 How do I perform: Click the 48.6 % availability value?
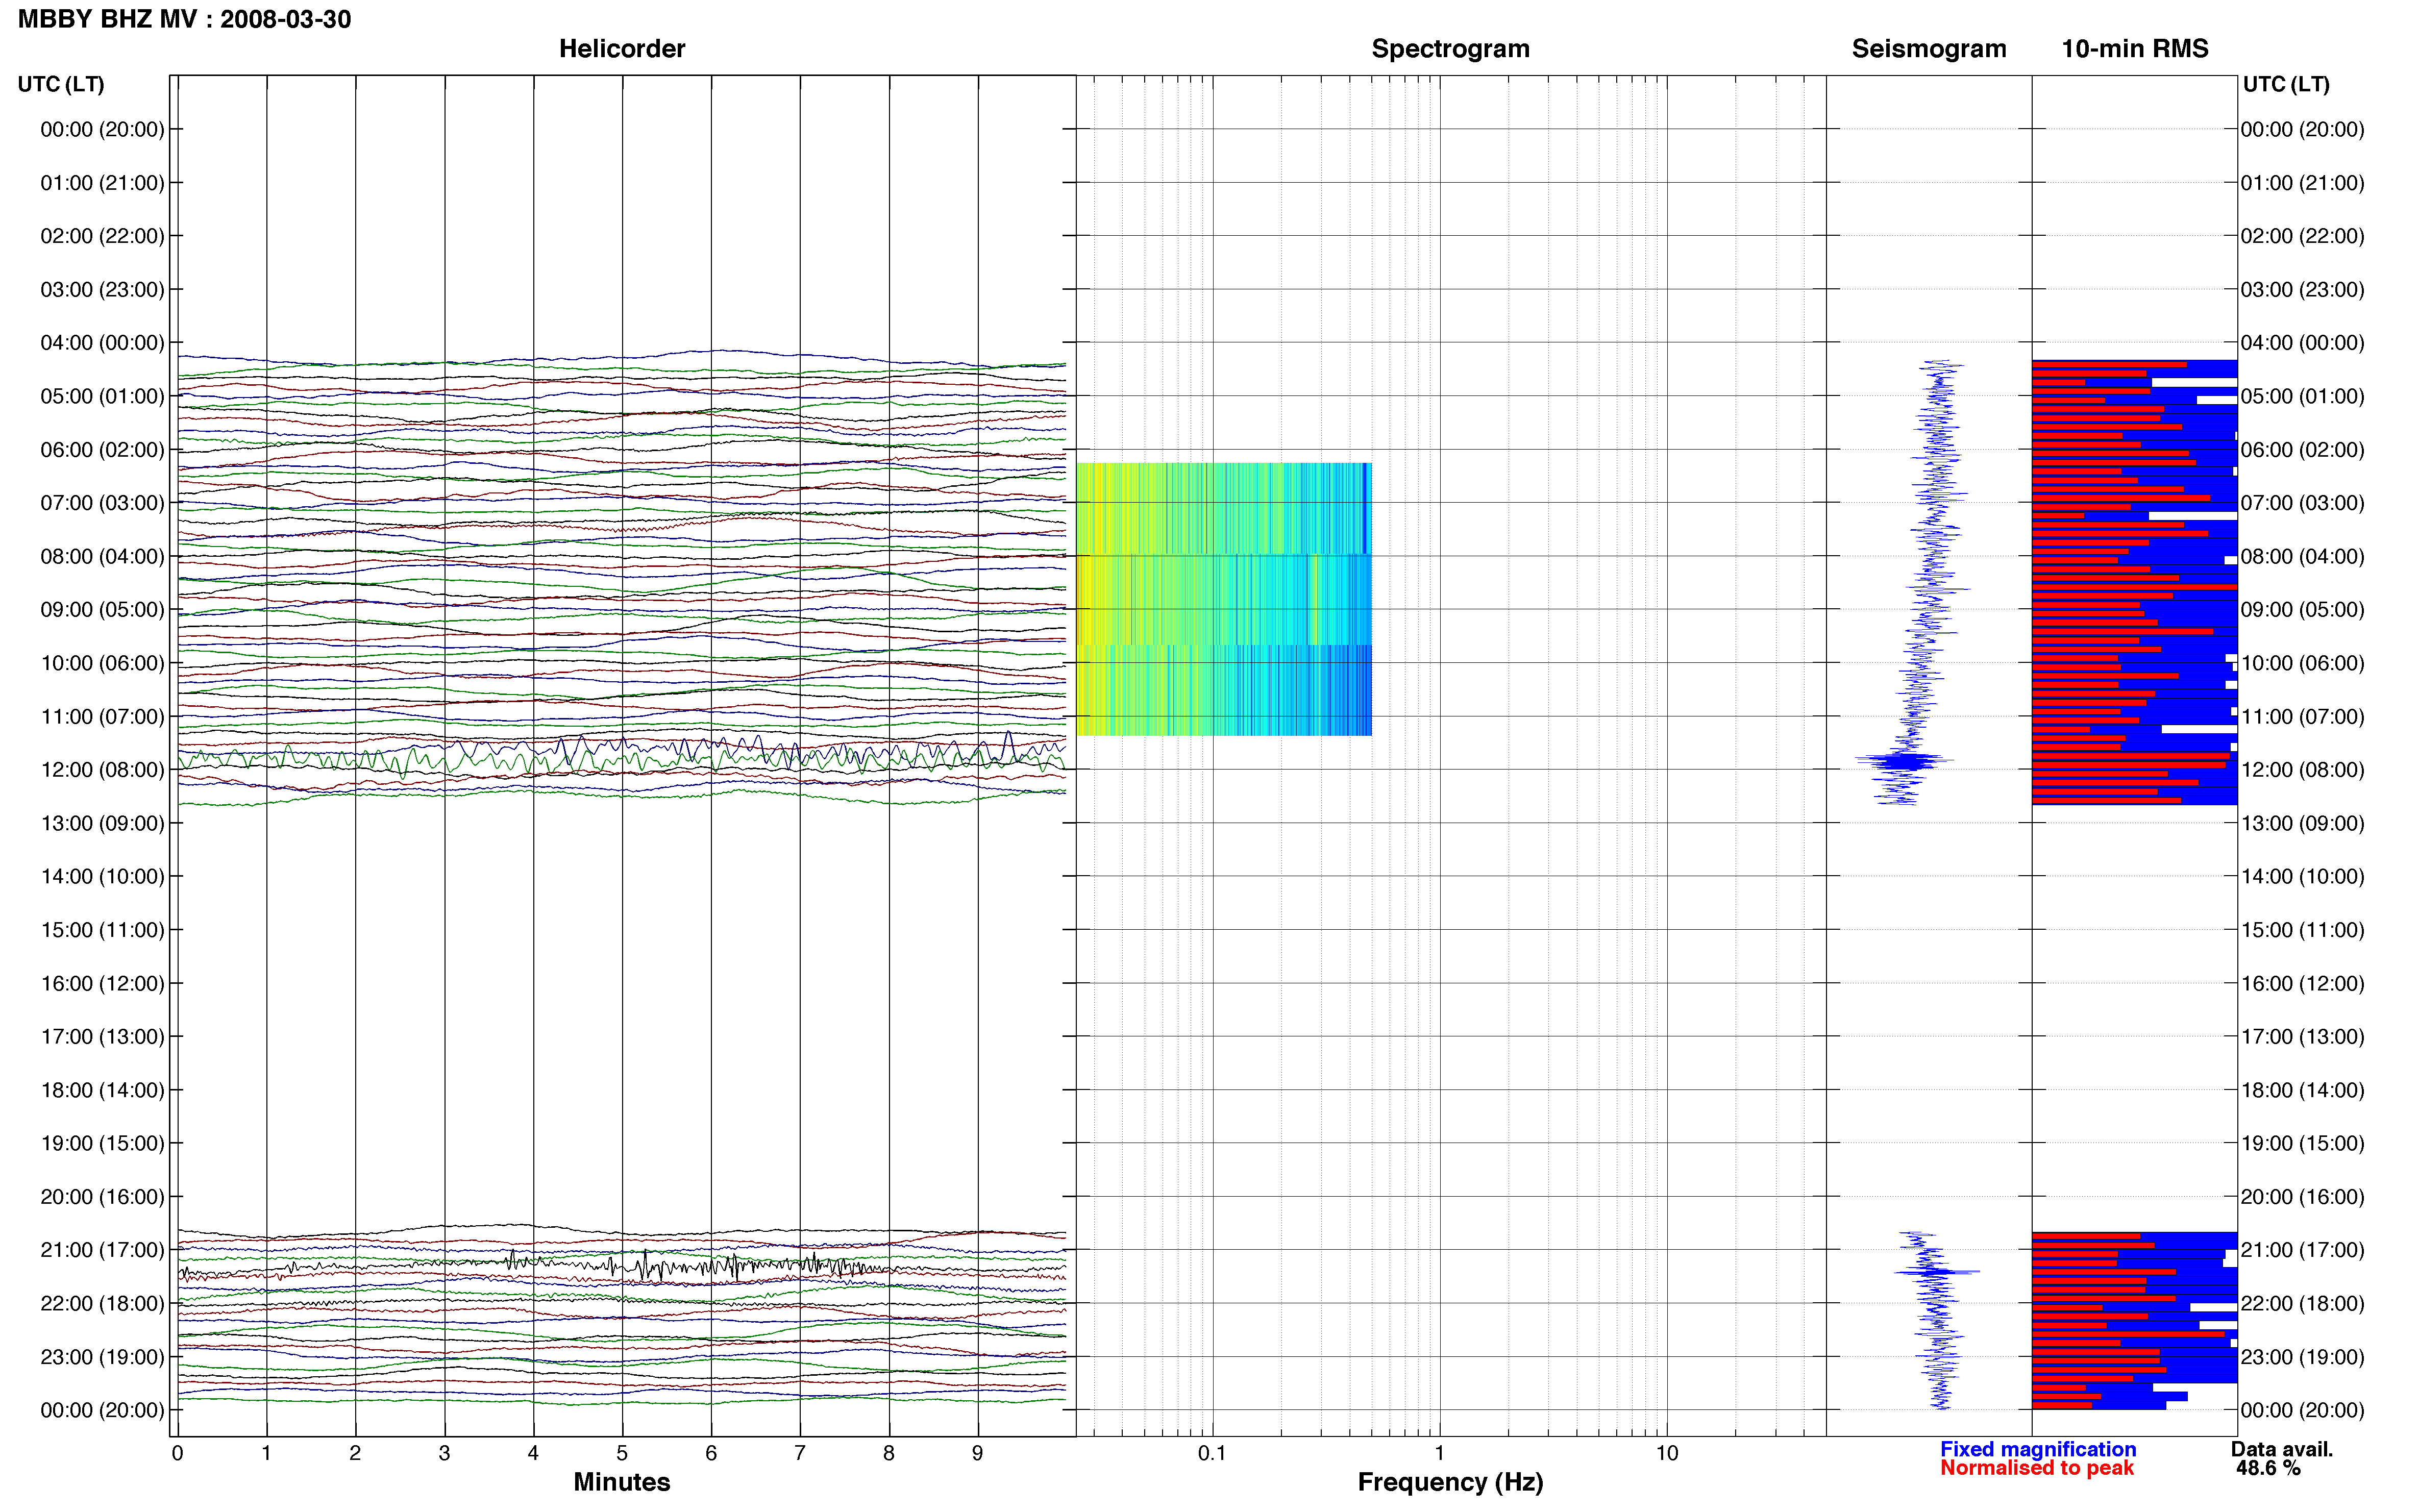pyautogui.click(x=2268, y=1468)
